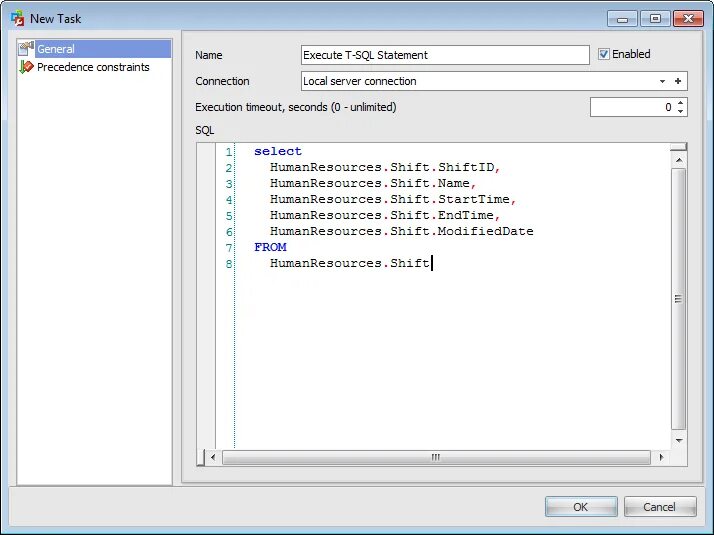Decrease execution timeout with down arrow
The height and width of the screenshot is (535, 714).
[x=680, y=112]
